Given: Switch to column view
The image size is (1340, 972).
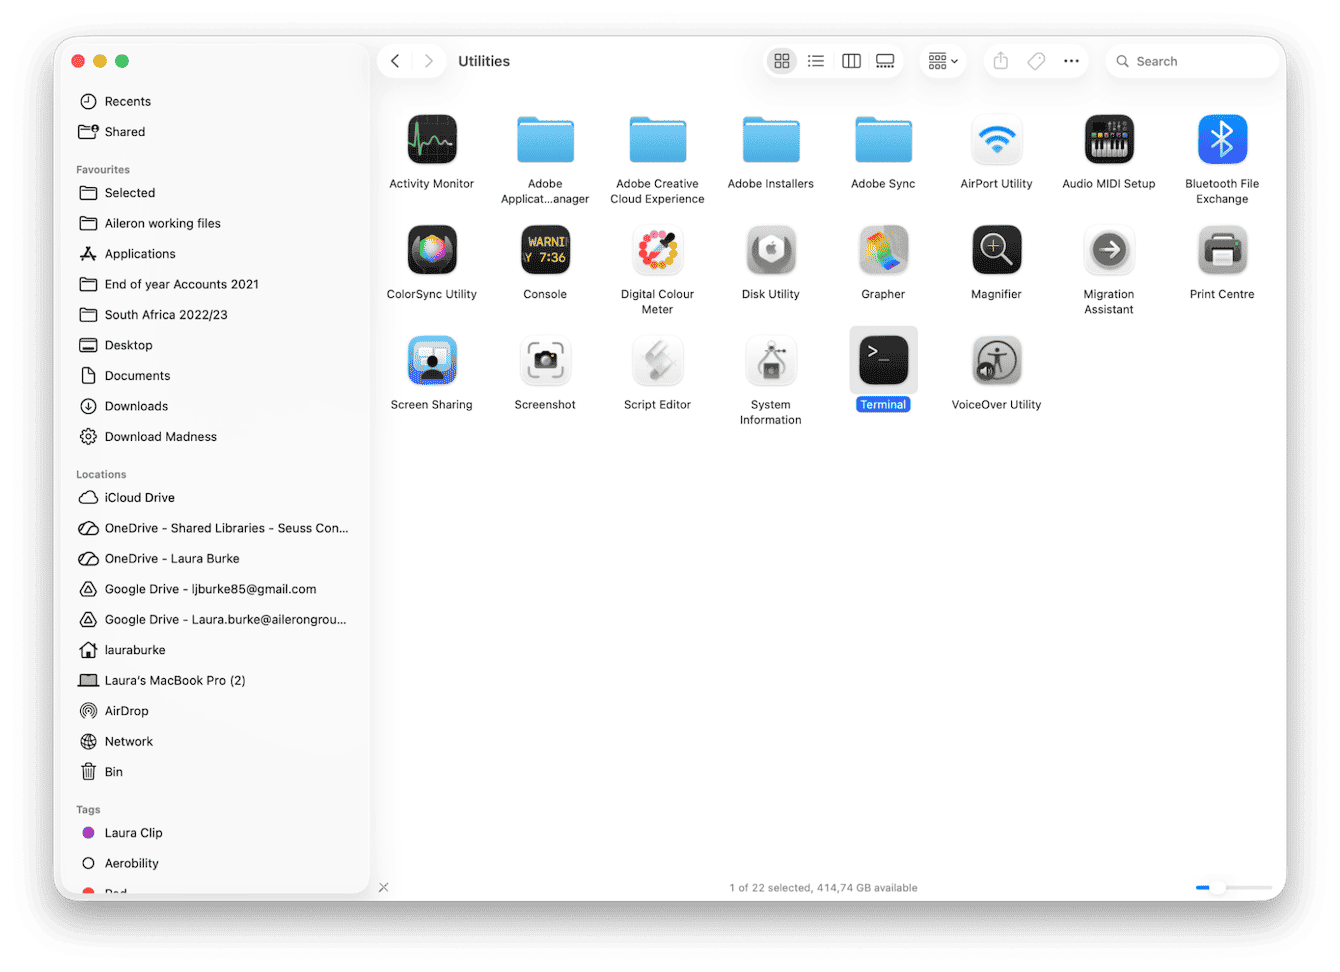Looking at the screenshot, I should 851,61.
